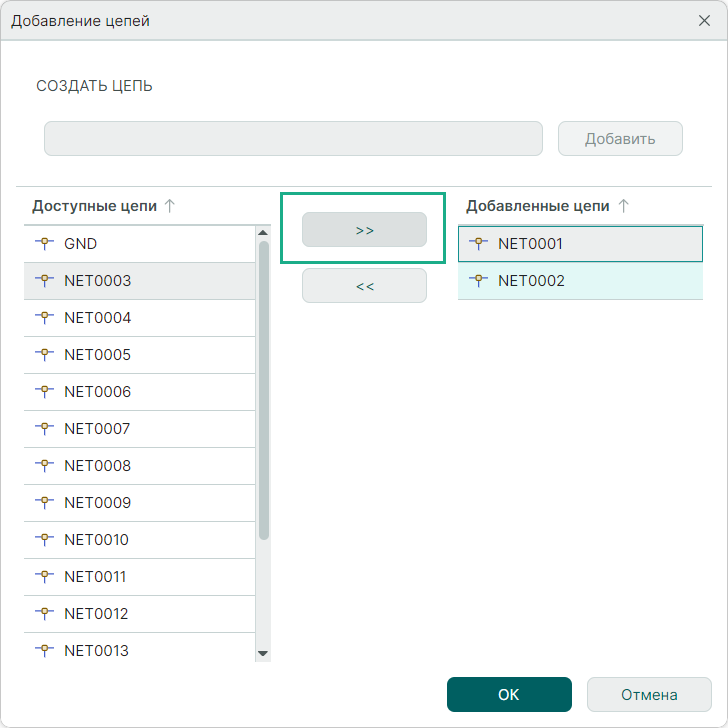The image size is (728, 728).
Task: Select NET0007 in available nets
Action: pyautogui.click(x=97, y=429)
